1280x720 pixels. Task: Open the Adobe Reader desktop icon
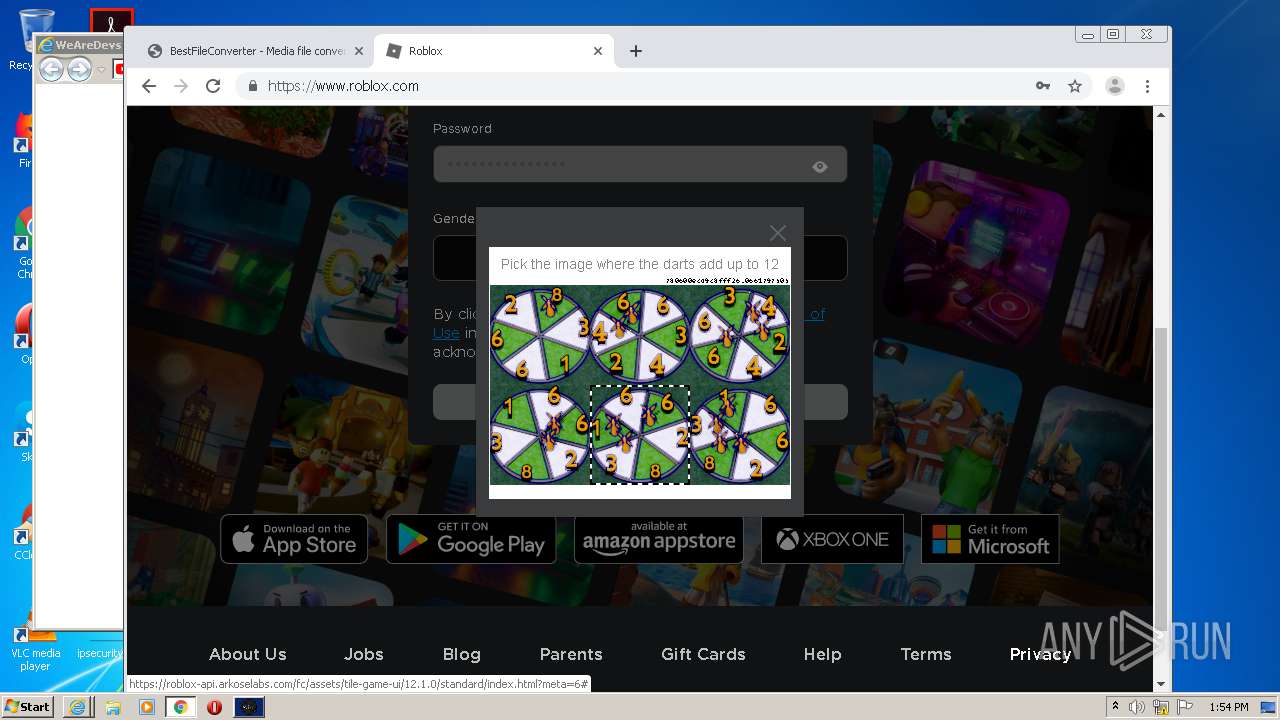coord(111,22)
